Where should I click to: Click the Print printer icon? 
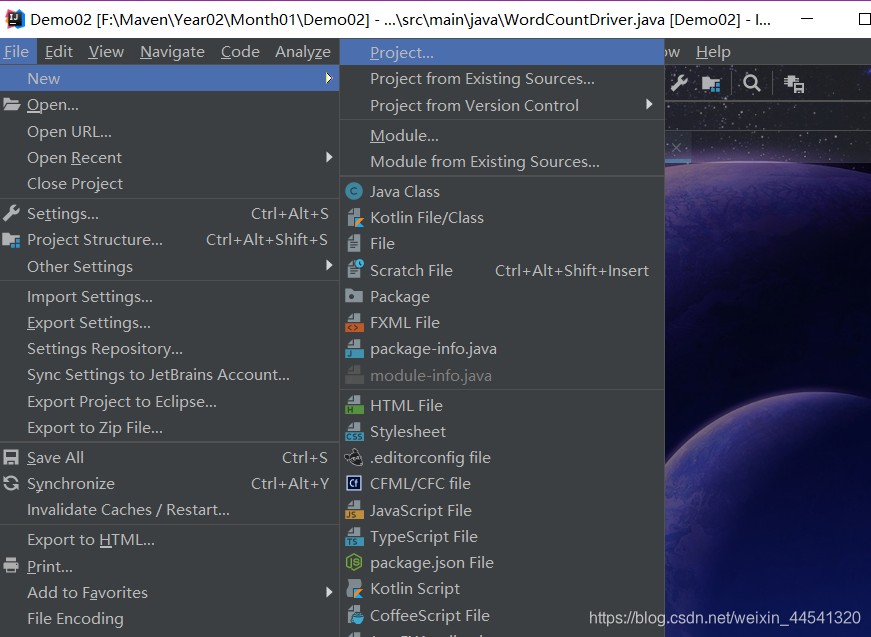point(11,565)
